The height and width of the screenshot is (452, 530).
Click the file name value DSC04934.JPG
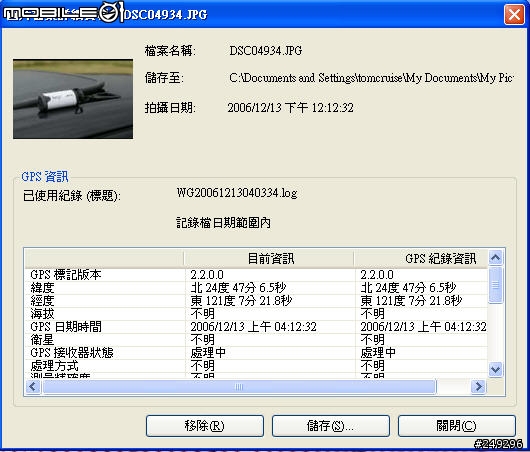coord(266,51)
